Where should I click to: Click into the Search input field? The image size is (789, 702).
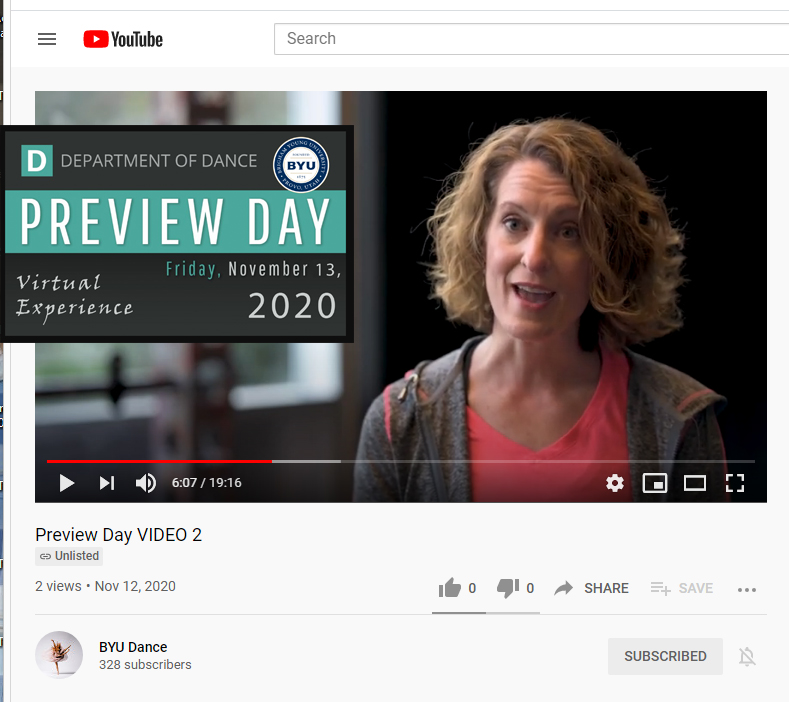(x=530, y=39)
